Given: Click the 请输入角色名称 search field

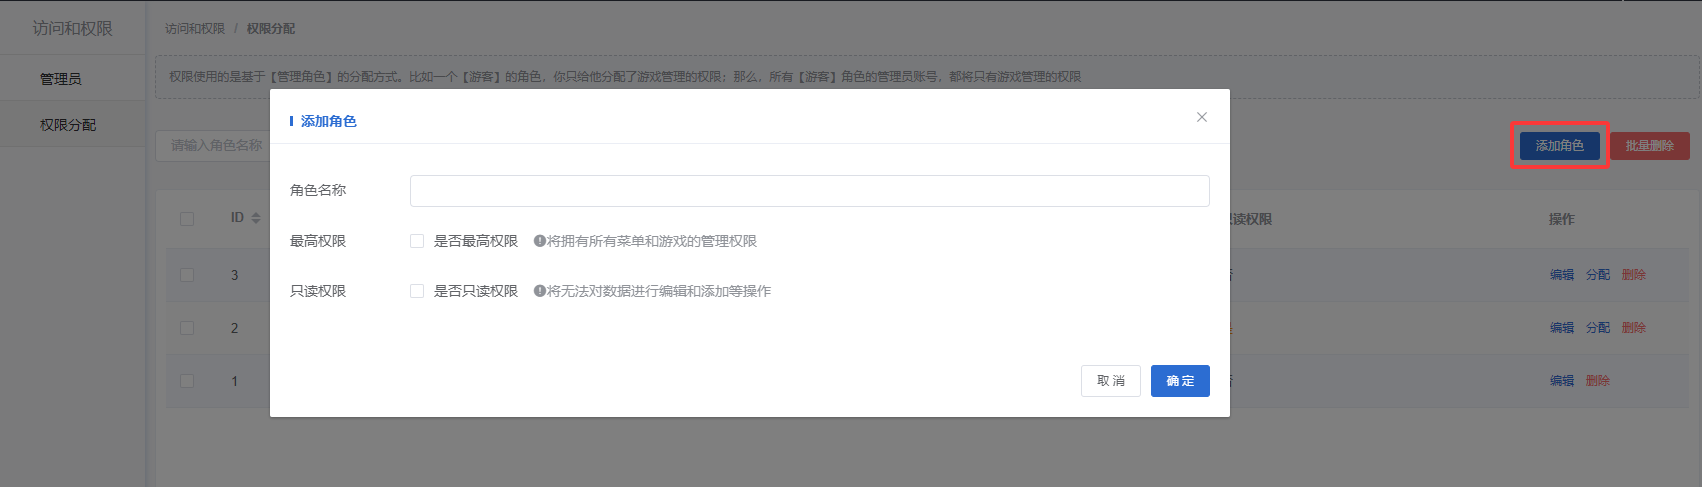Looking at the screenshot, I should (212, 146).
